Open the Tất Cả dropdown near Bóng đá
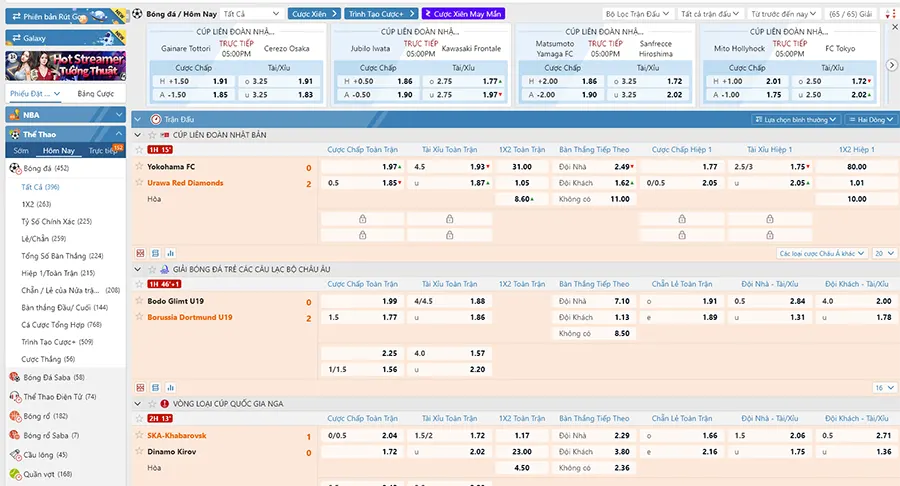The image size is (900, 486). tap(251, 14)
